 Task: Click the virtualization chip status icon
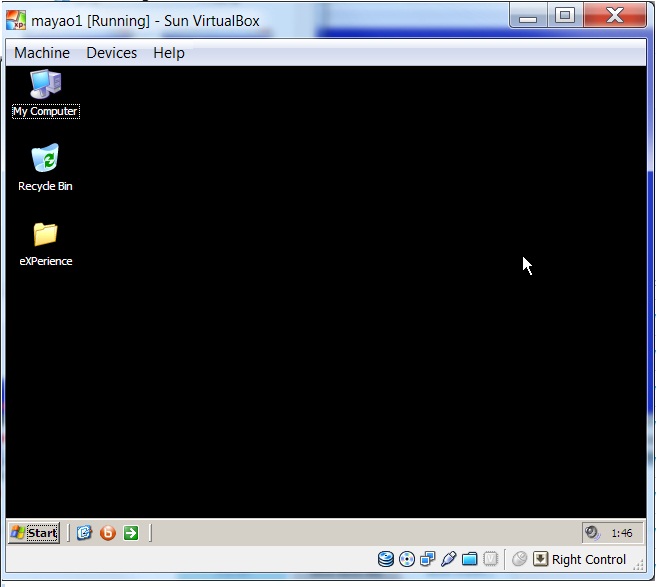(491, 559)
